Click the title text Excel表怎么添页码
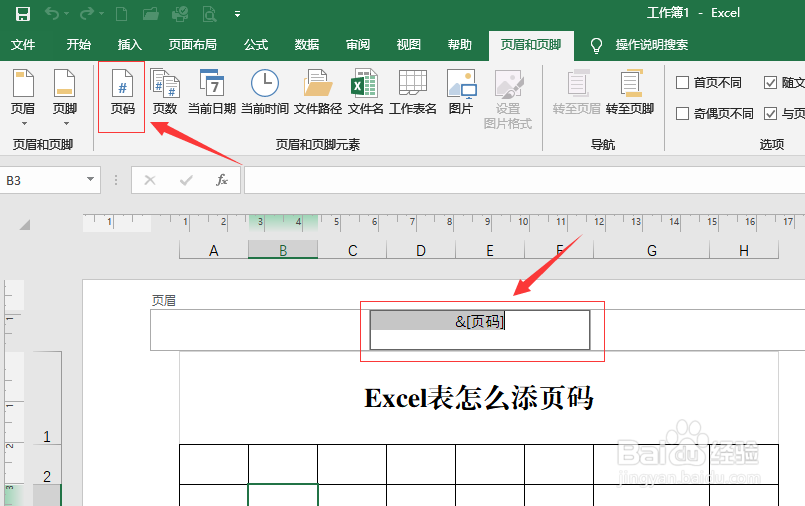This screenshot has height=506, width=805. click(x=478, y=398)
